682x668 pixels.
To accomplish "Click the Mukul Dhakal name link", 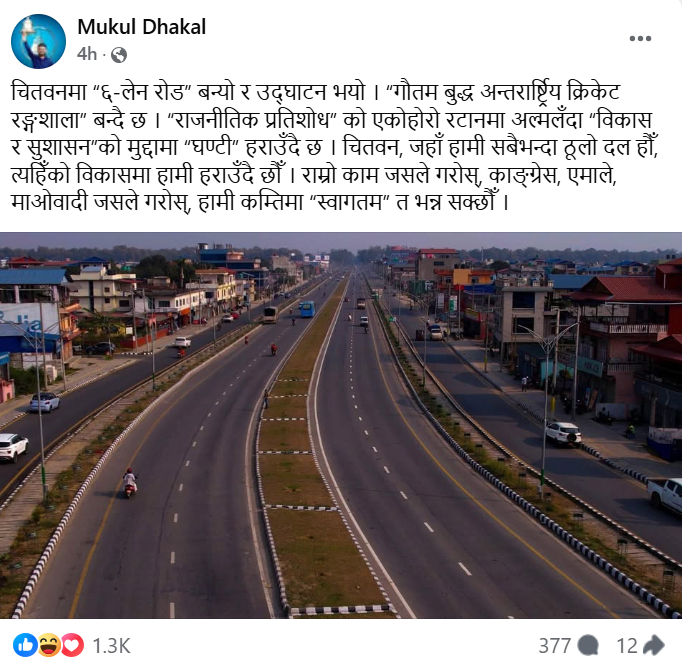I will [141, 27].
